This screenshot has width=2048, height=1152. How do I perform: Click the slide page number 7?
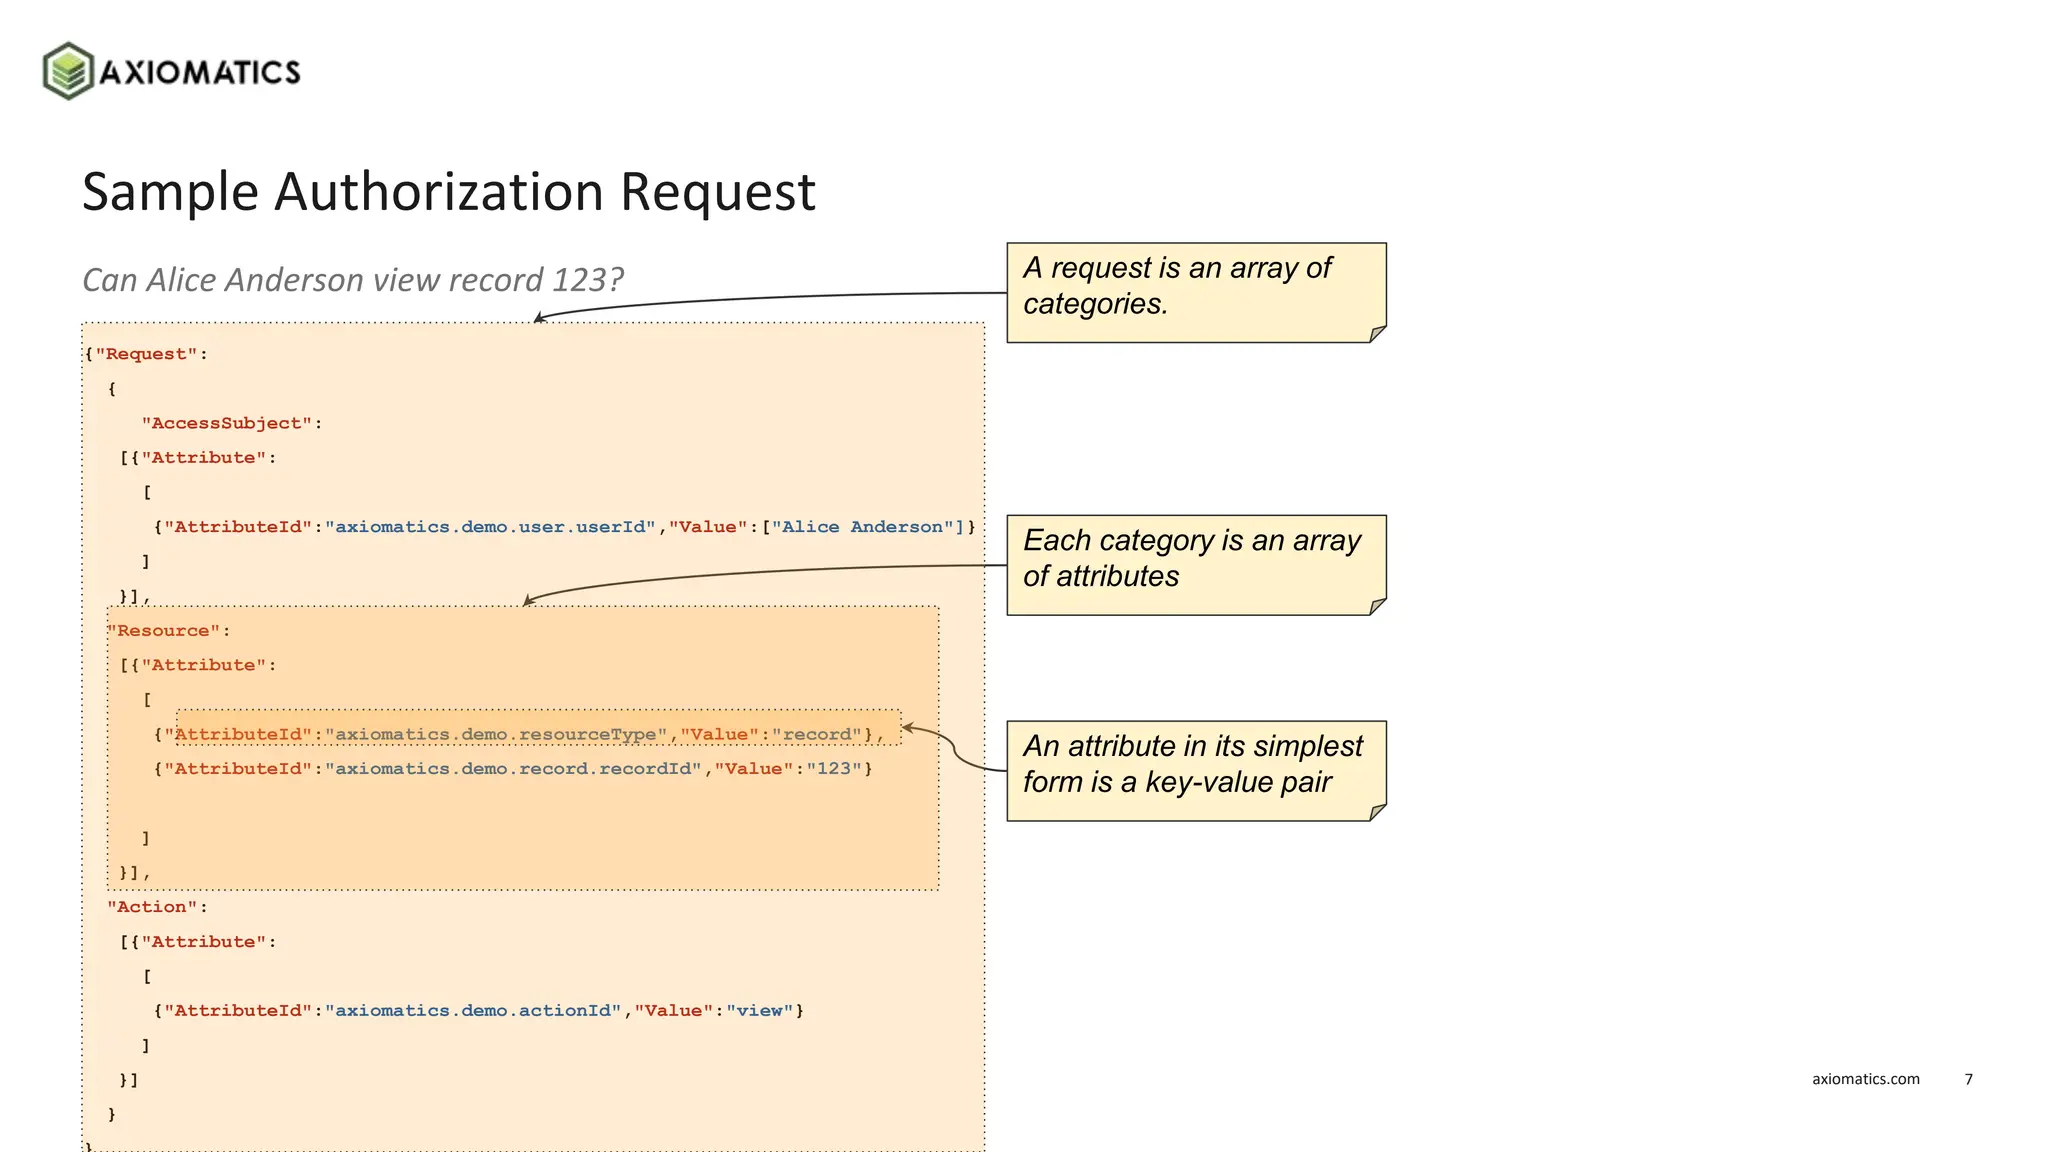[1968, 1079]
